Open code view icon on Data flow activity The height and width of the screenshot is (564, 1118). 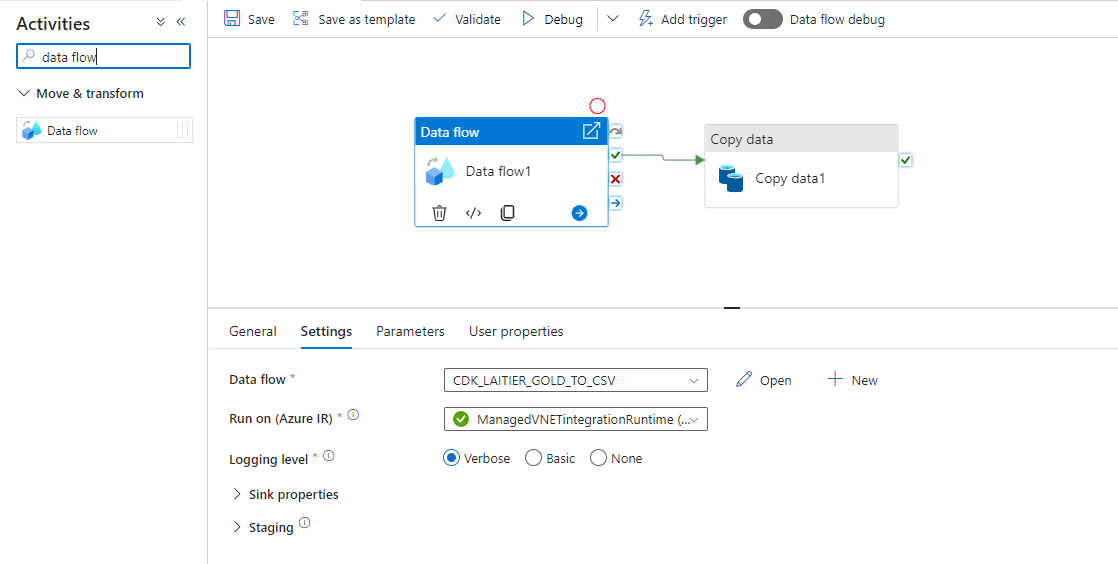tap(474, 213)
